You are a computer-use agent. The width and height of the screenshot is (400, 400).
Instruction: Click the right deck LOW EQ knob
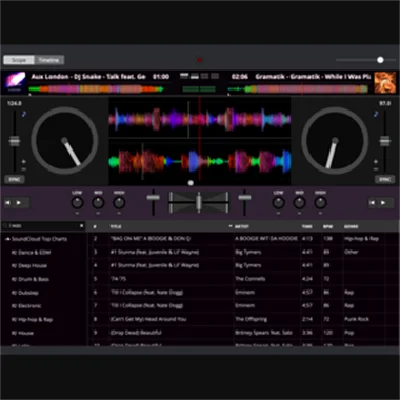tap(278, 202)
